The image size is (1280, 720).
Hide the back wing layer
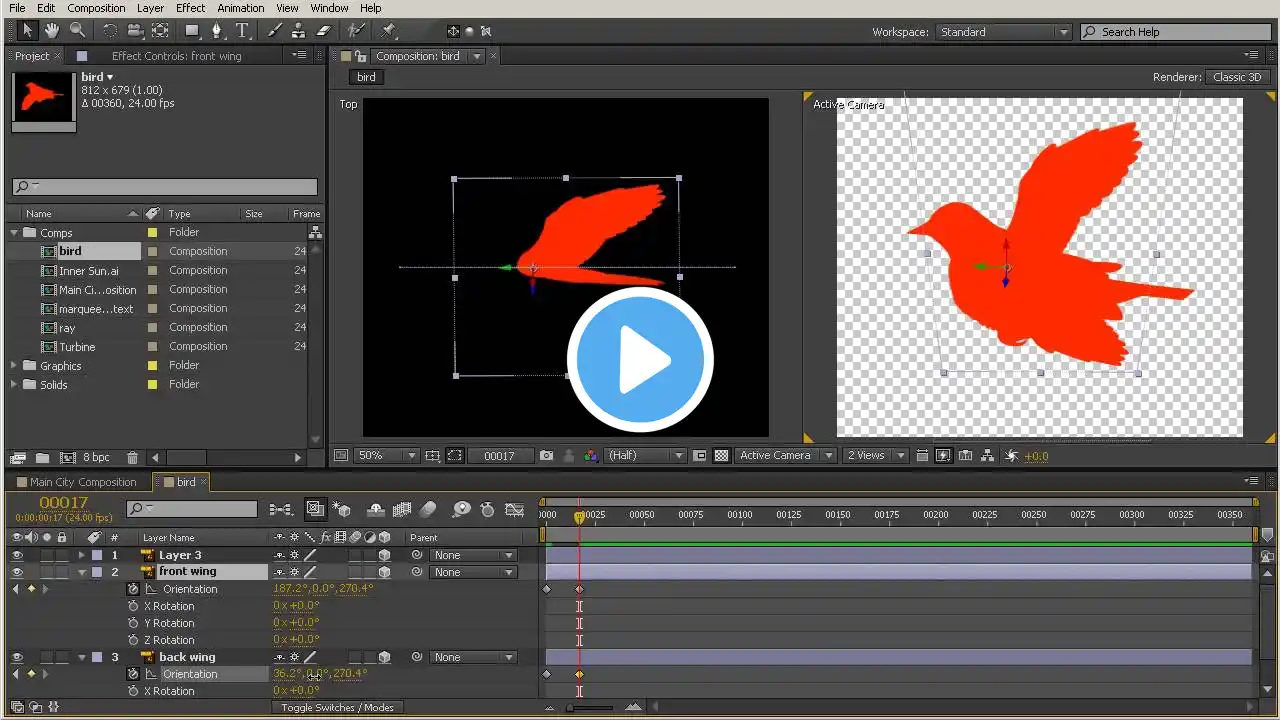click(17, 657)
